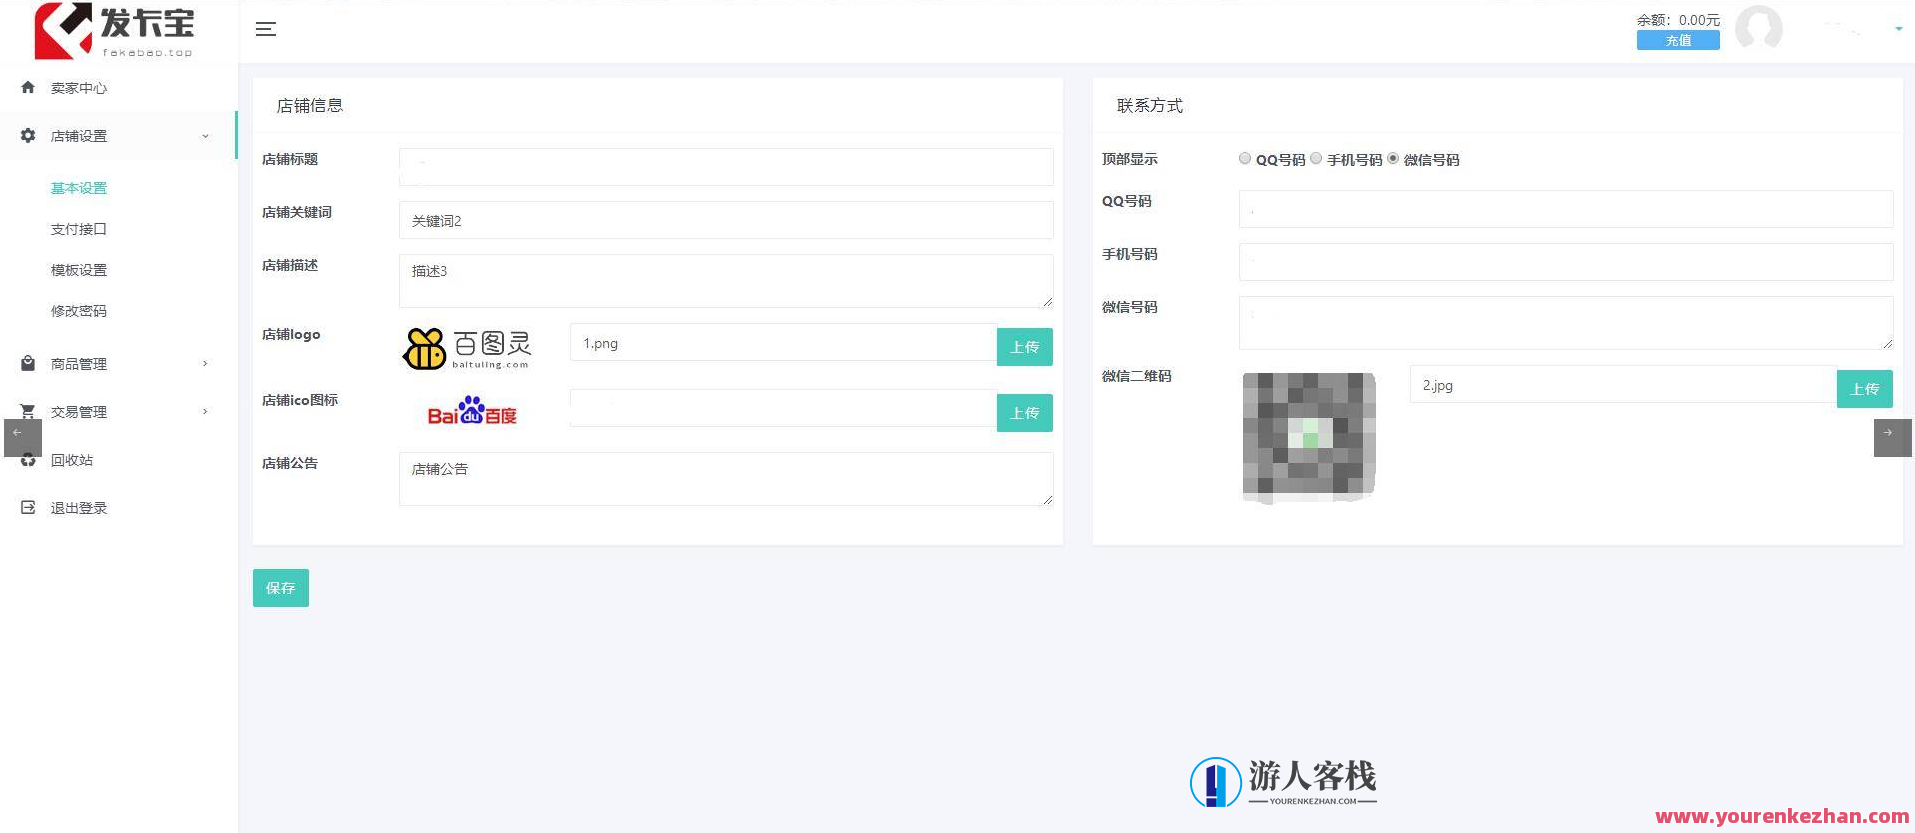Focus the 店铺ico图标 file path field
Image resolution: width=1915 pixels, height=833 pixels.
click(783, 408)
